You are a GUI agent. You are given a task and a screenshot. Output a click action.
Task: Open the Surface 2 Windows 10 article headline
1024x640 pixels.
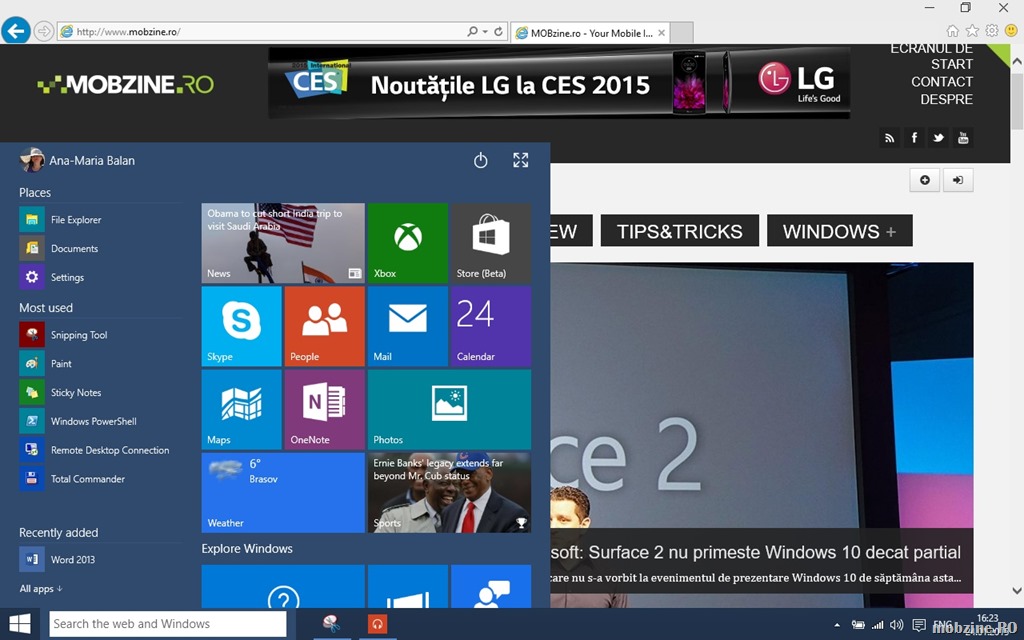756,552
